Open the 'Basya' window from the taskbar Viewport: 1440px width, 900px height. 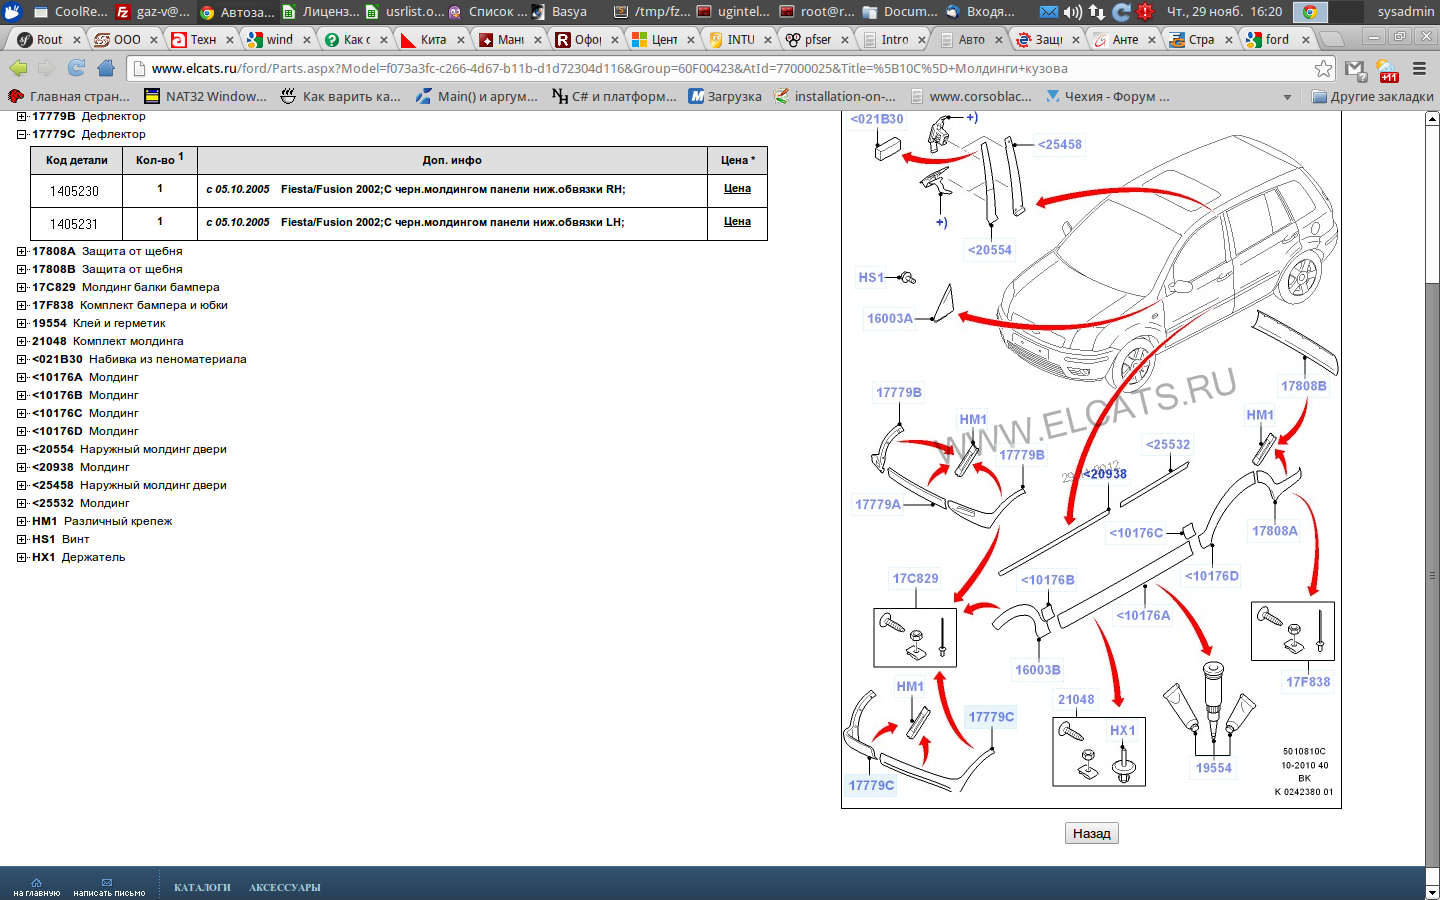tap(560, 12)
